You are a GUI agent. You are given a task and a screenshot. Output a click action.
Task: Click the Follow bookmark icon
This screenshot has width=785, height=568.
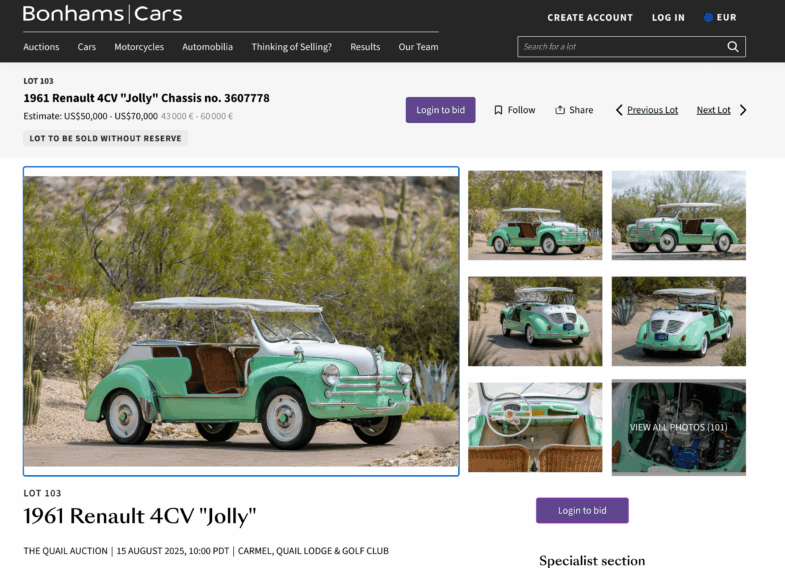(x=498, y=110)
